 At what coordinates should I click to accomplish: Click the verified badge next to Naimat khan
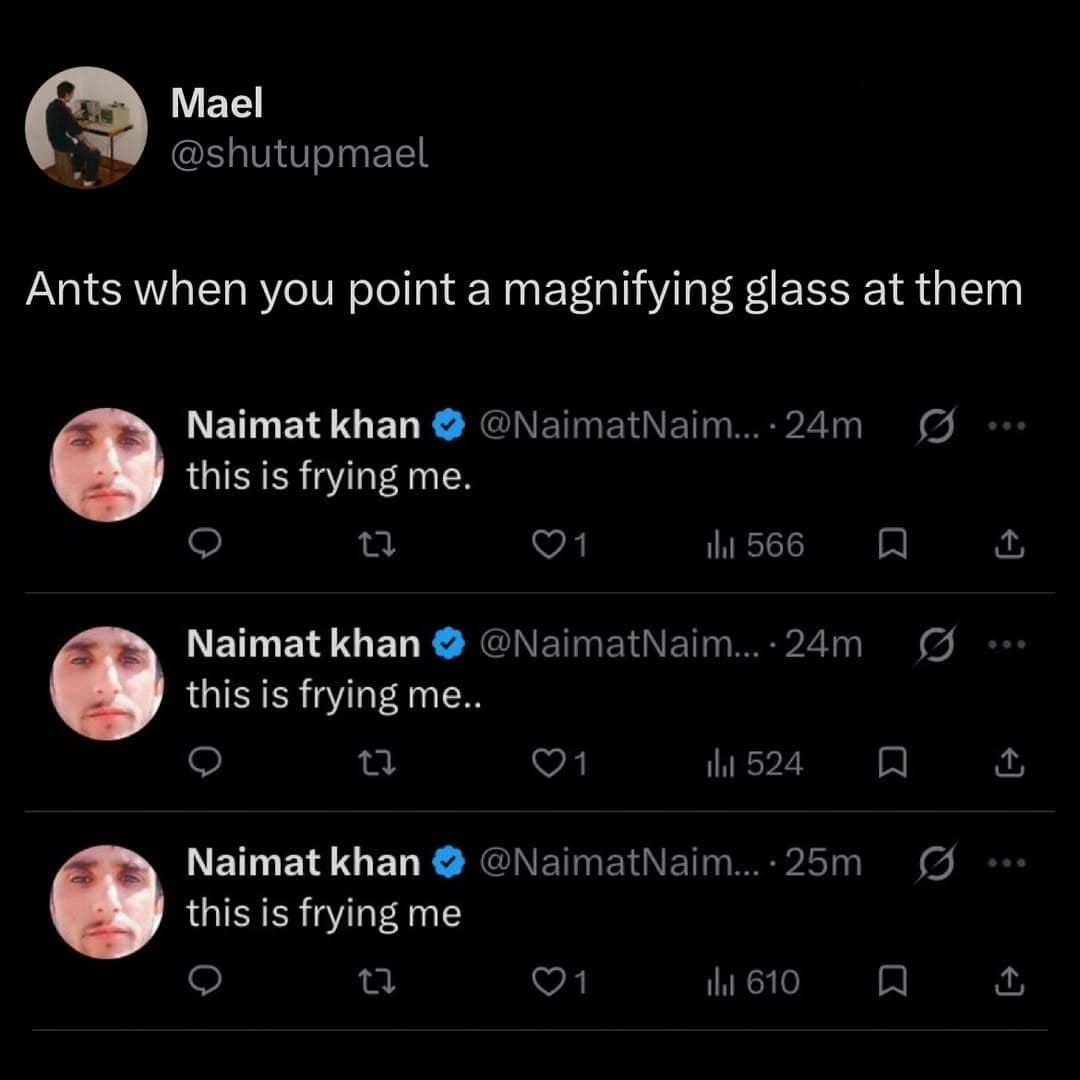pos(448,424)
